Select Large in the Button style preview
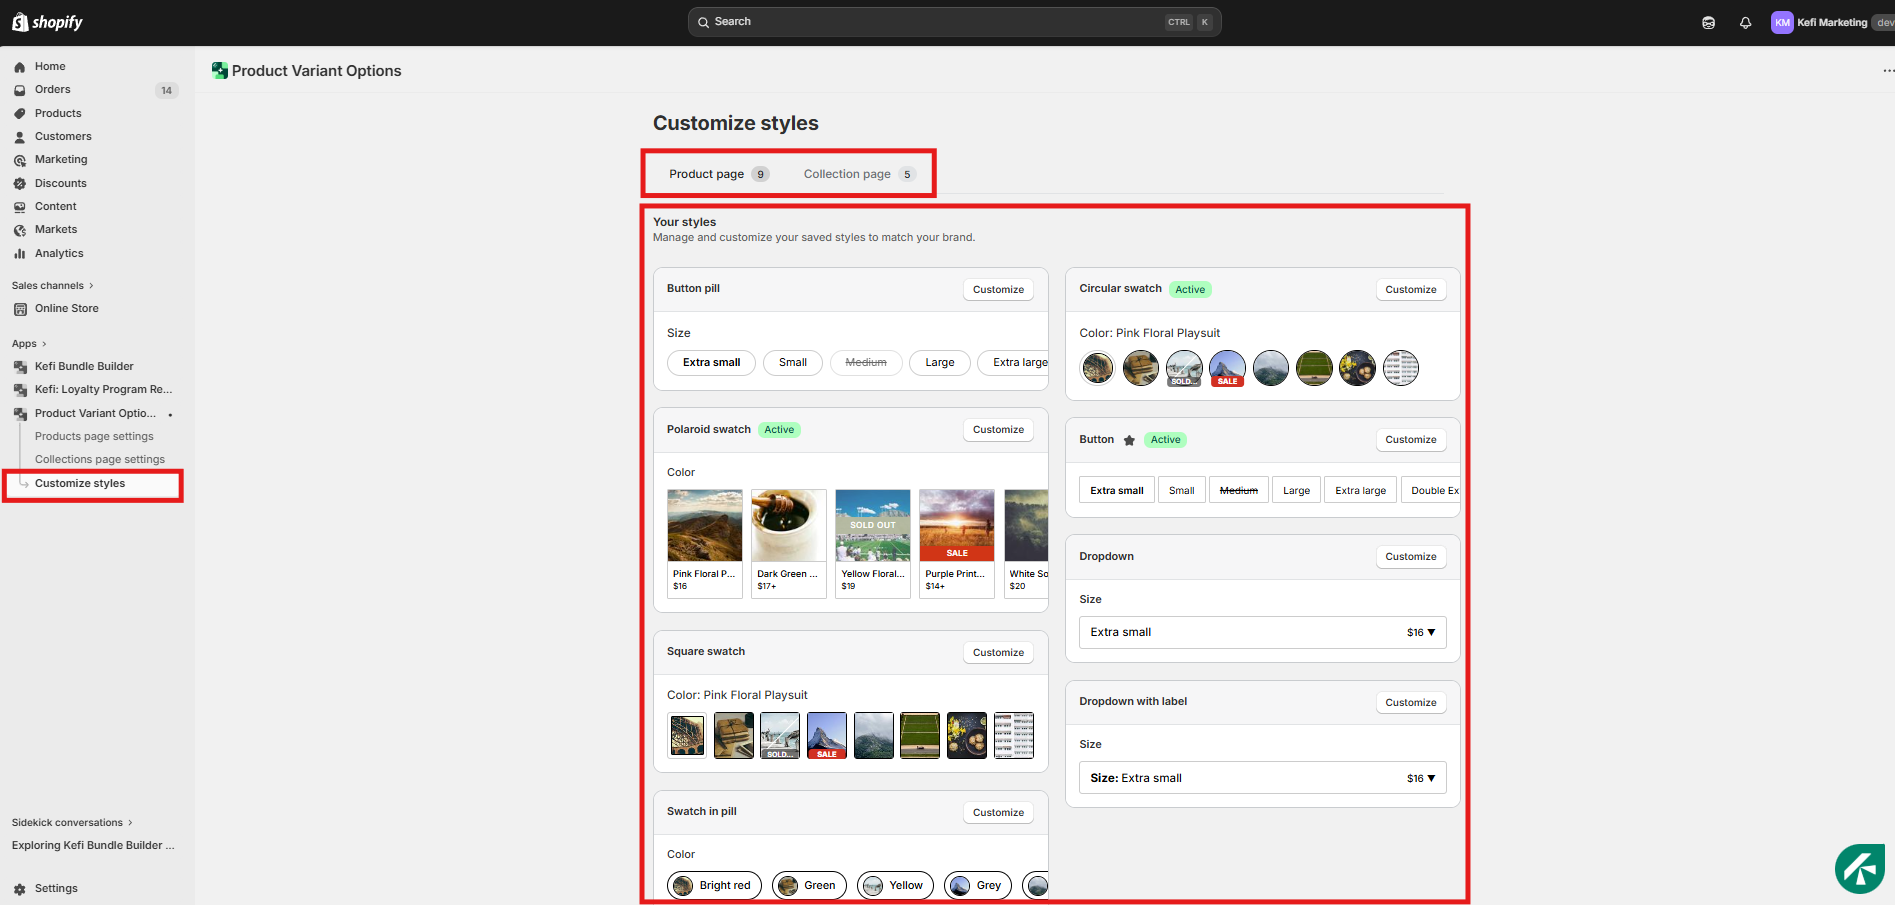The width and height of the screenshot is (1895, 905). coord(1296,490)
